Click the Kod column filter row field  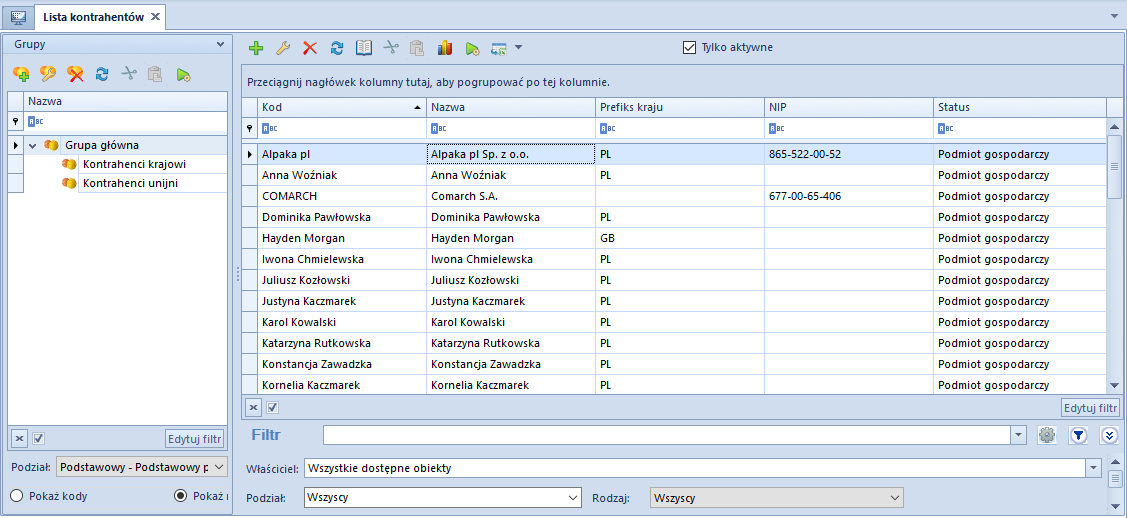pyautogui.click(x=342, y=128)
